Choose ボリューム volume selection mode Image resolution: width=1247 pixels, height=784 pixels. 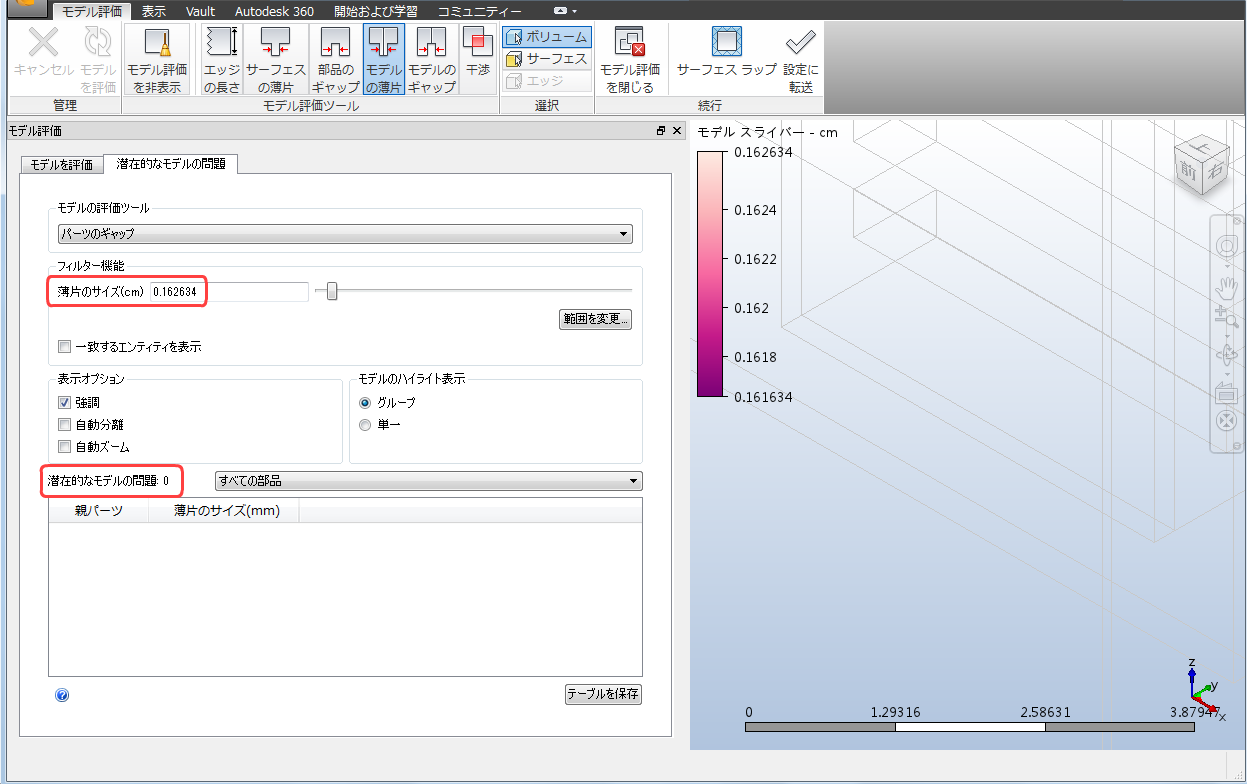pos(547,37)
